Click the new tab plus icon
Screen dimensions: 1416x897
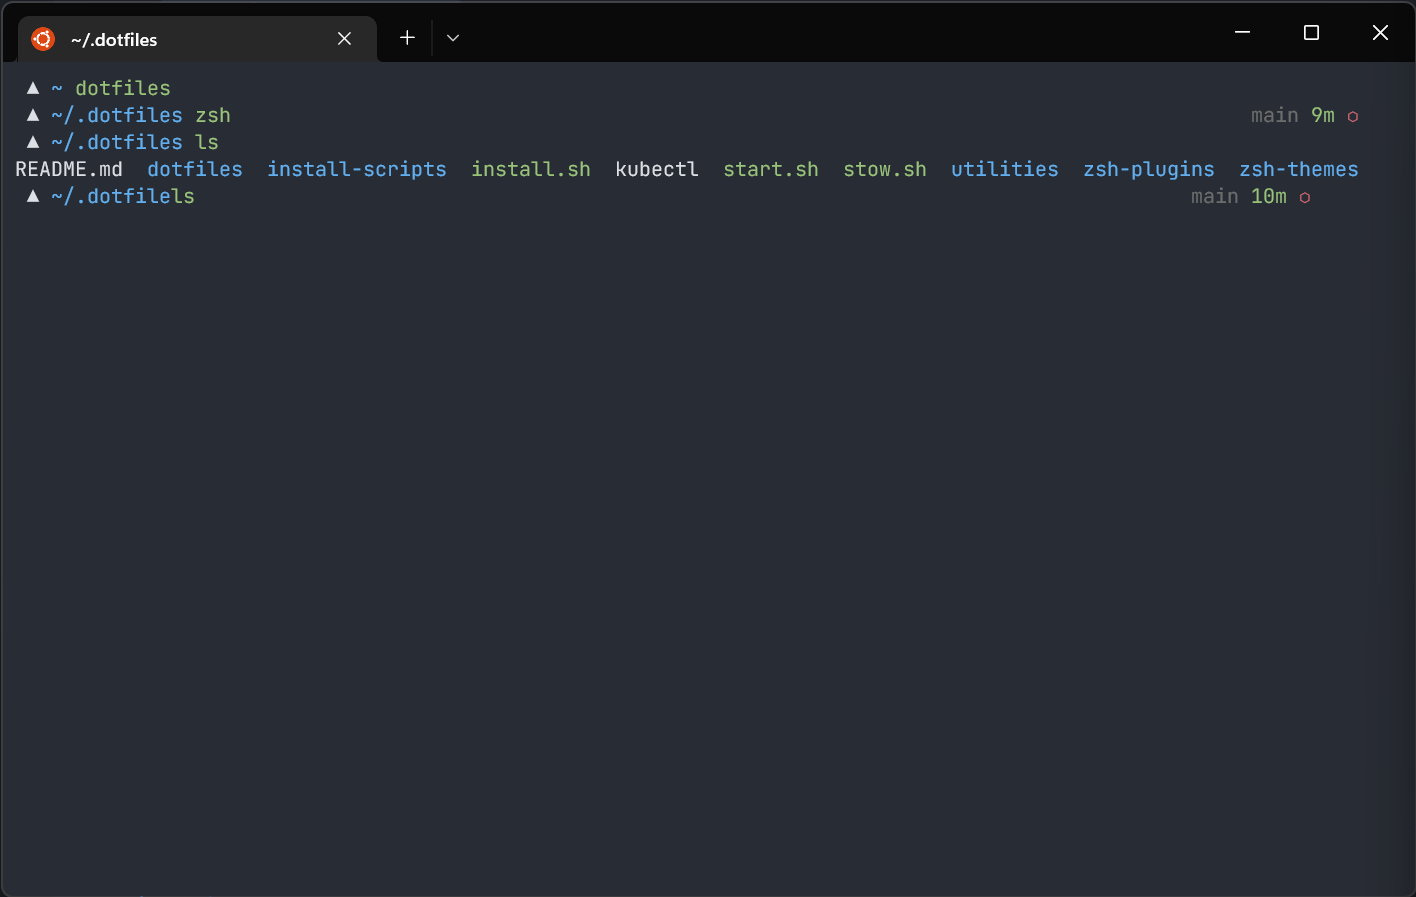pyautogui.click(x=407, y=37)
